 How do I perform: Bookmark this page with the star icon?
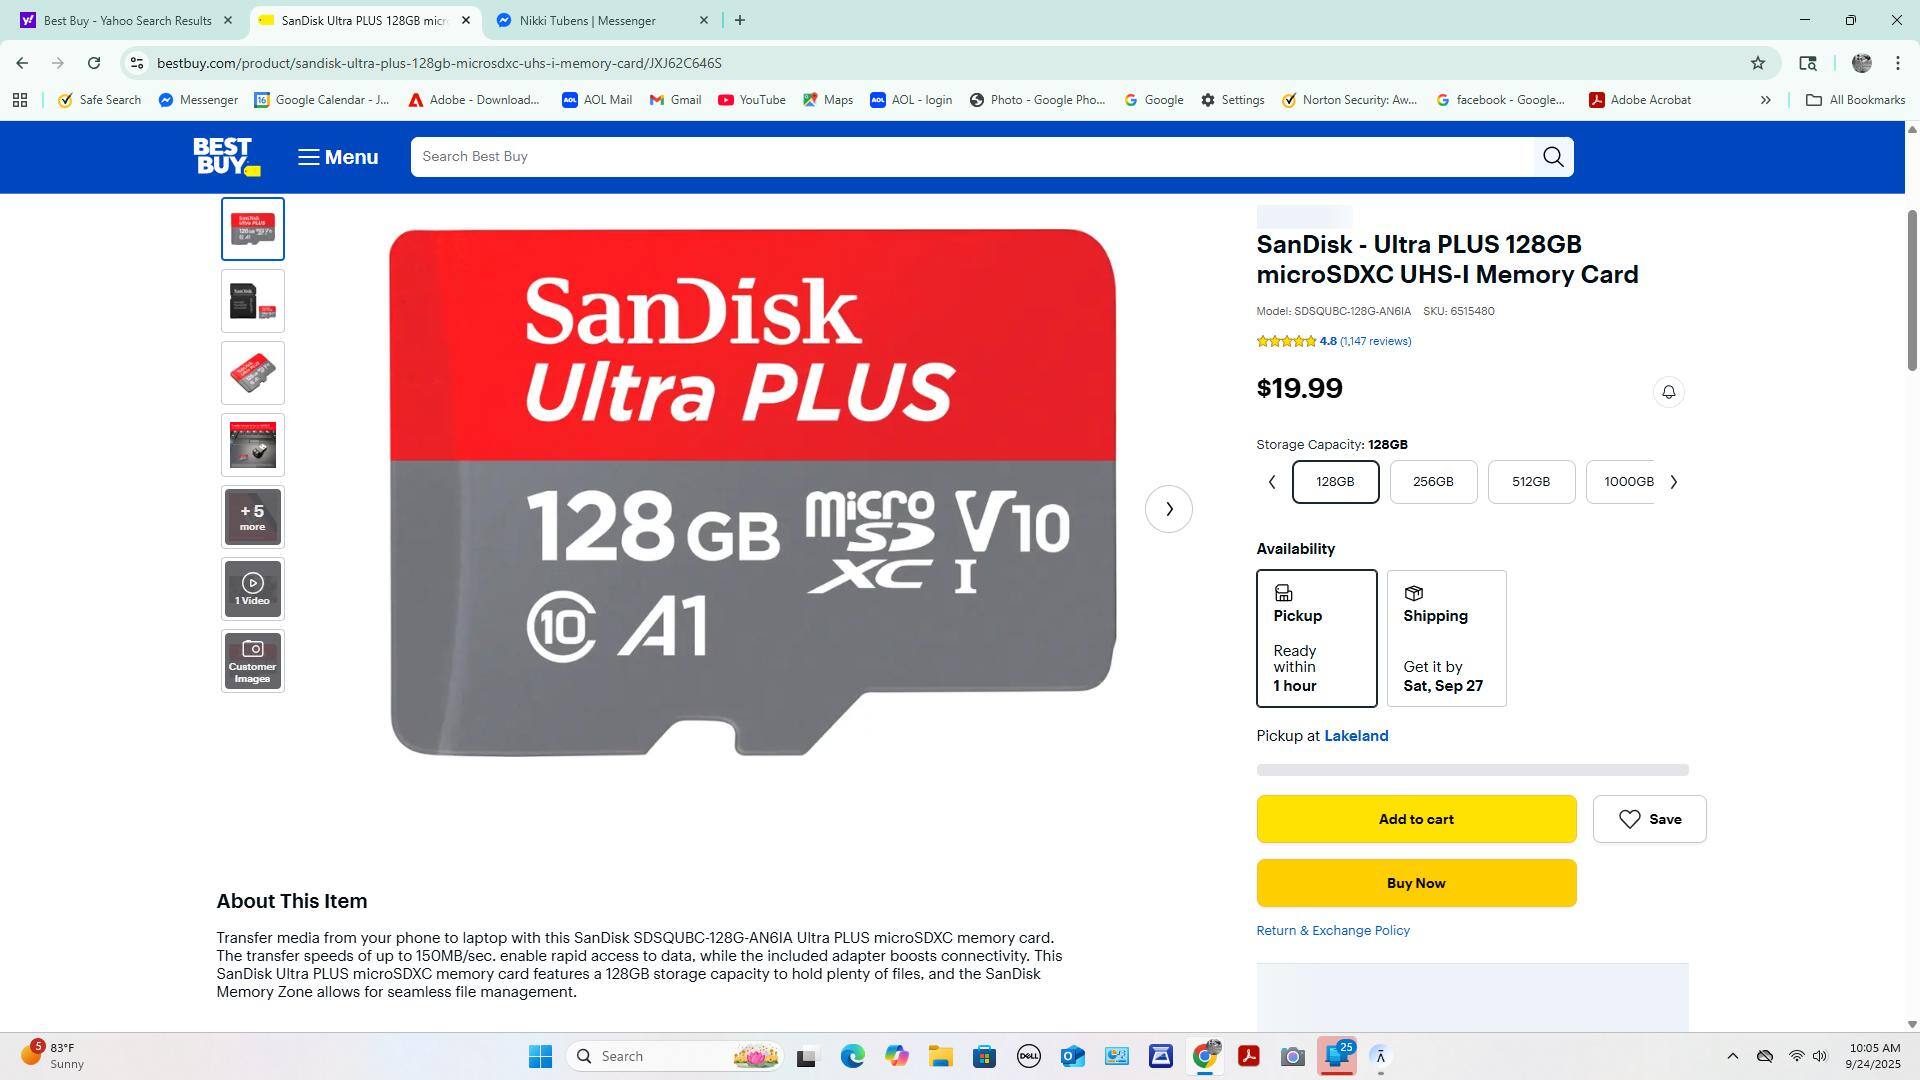(1758, 63)
